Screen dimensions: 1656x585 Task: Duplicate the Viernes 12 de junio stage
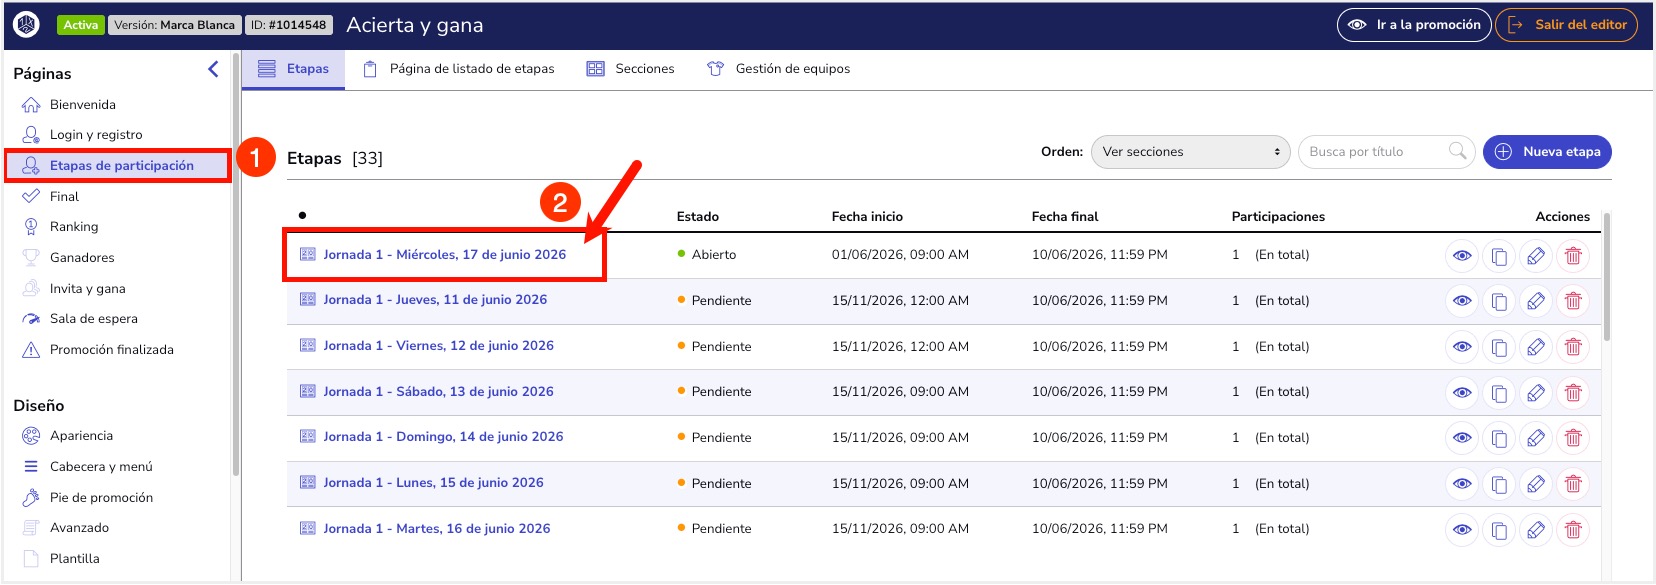1499,347
